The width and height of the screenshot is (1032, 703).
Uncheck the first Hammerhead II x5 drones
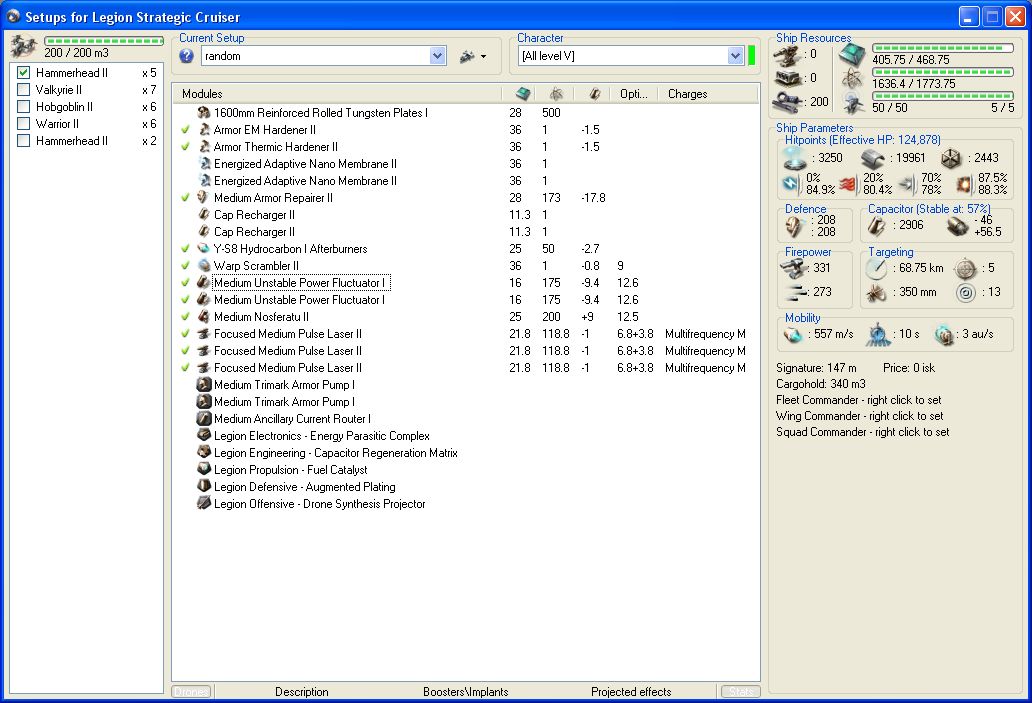tap(24, 72)
